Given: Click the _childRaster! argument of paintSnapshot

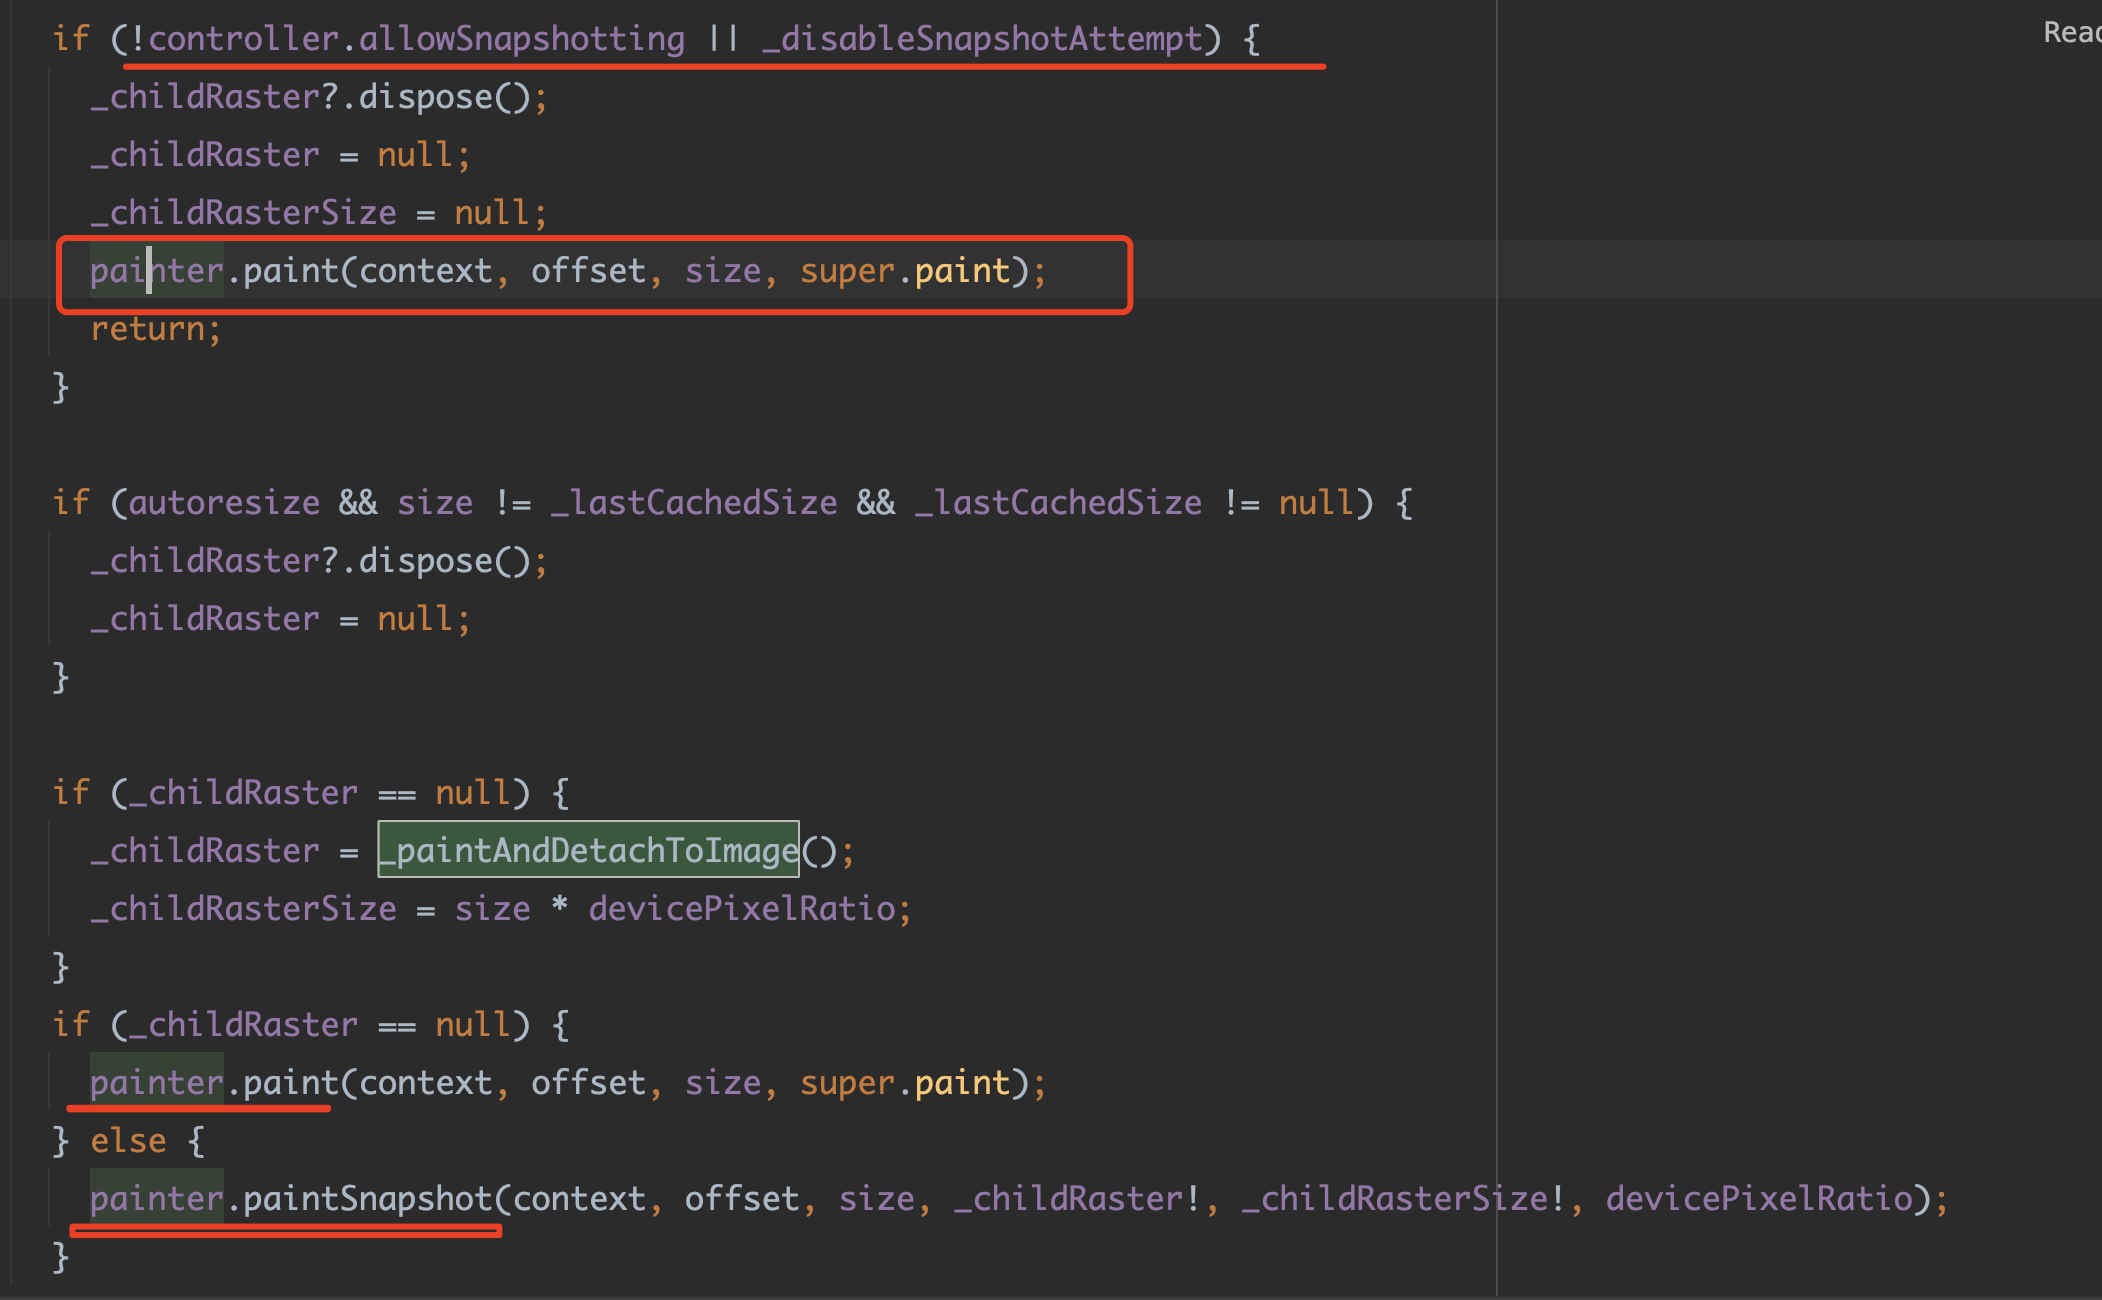Looking at the screenshot, I should click(x=1076, y=1199).
